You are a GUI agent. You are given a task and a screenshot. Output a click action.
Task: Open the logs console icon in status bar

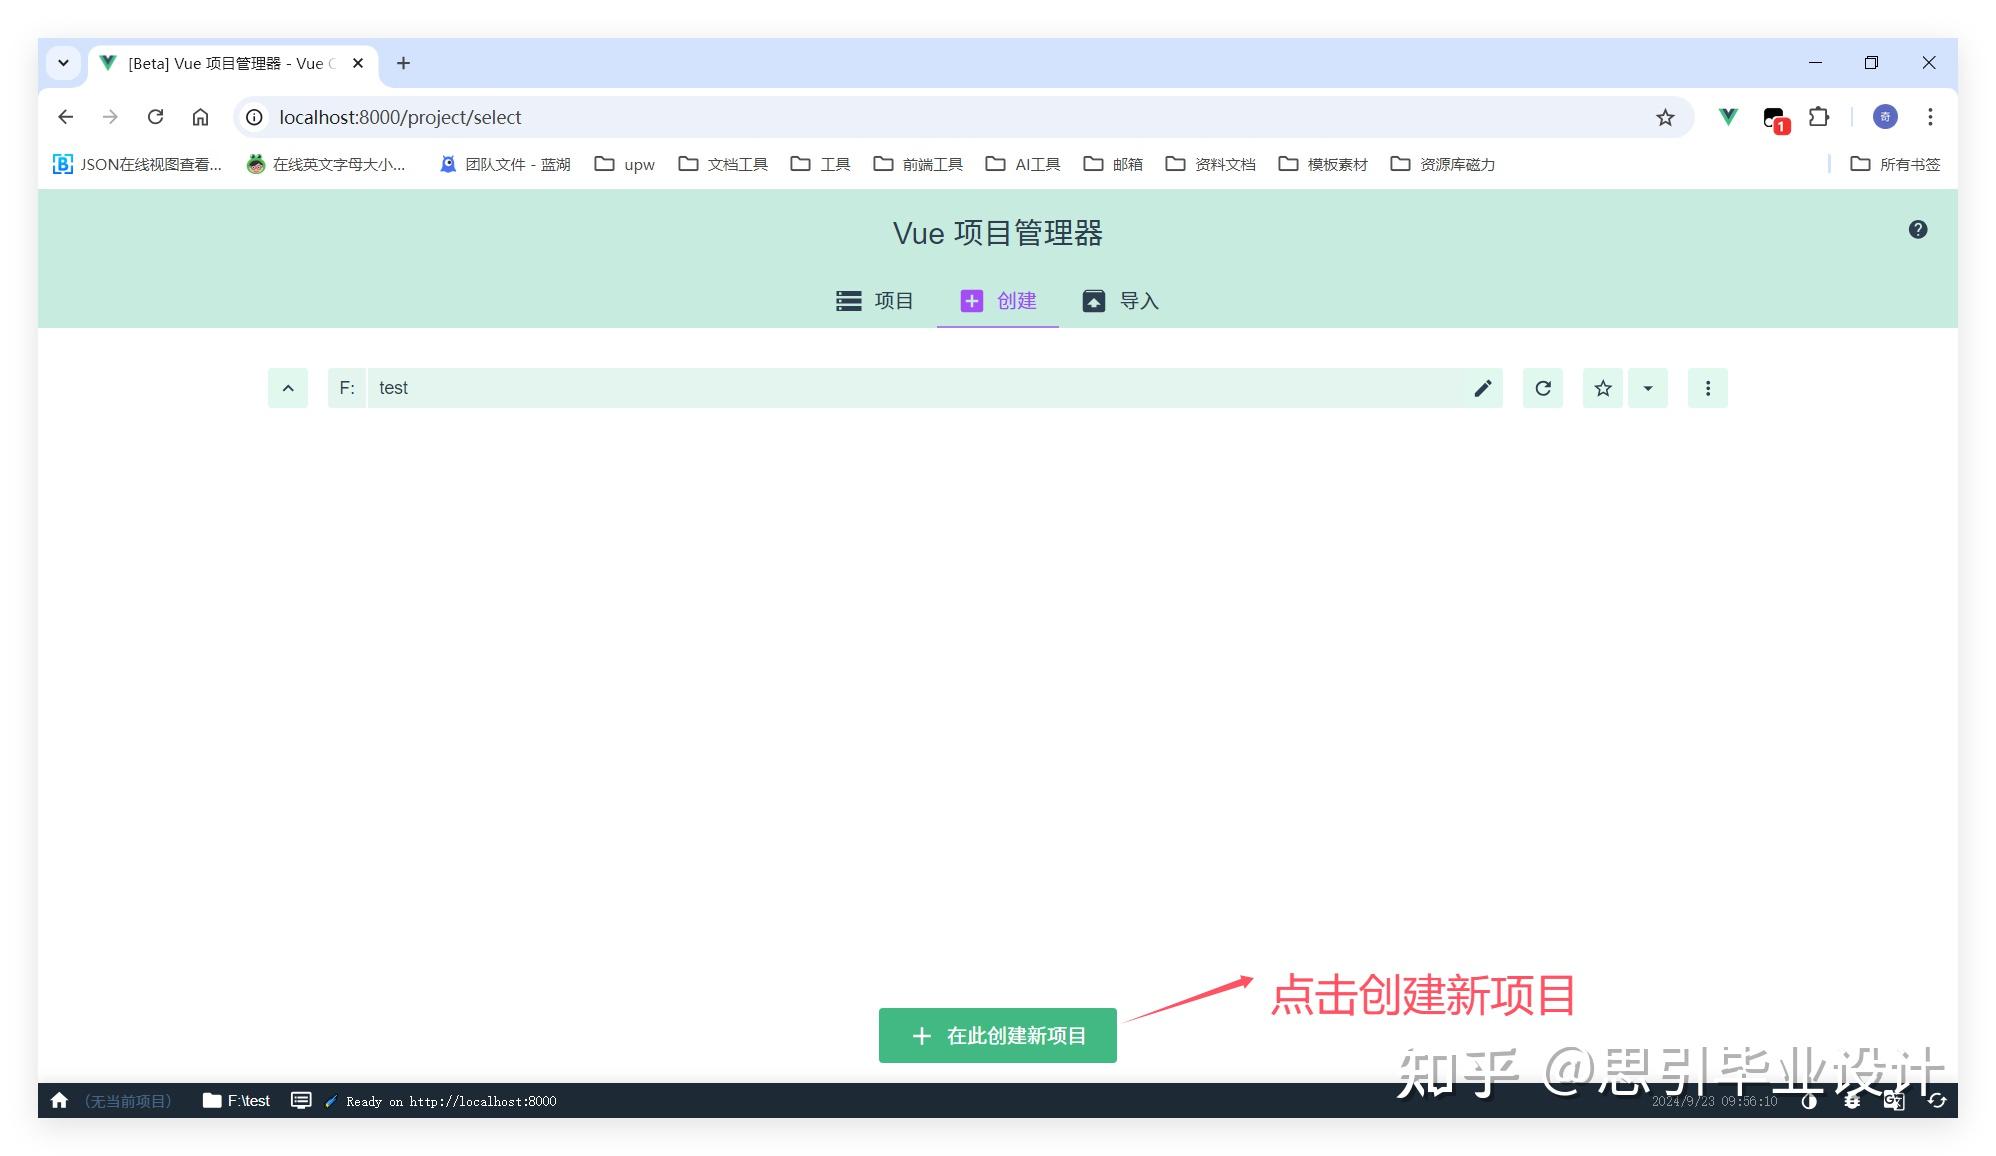(x=301, y=1100)
